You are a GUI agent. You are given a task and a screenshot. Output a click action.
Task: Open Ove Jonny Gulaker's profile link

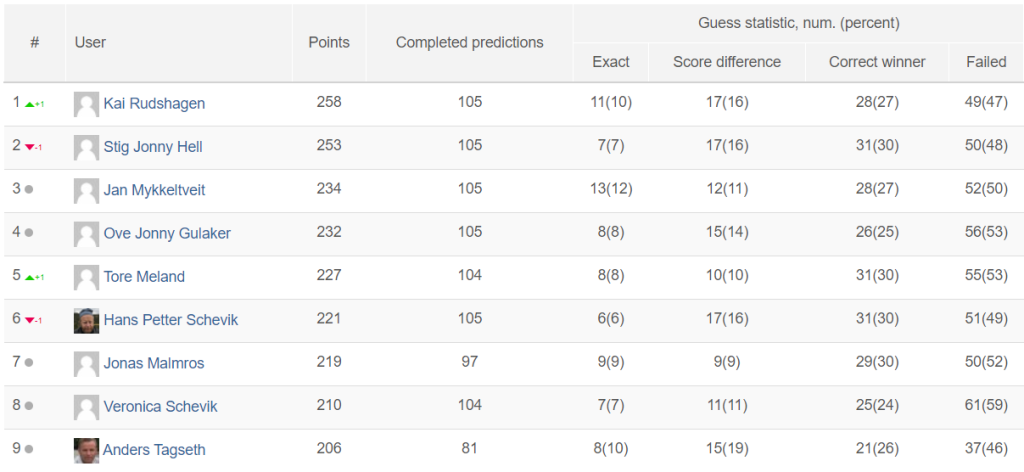pyautogui.click(x=167, y=233)
